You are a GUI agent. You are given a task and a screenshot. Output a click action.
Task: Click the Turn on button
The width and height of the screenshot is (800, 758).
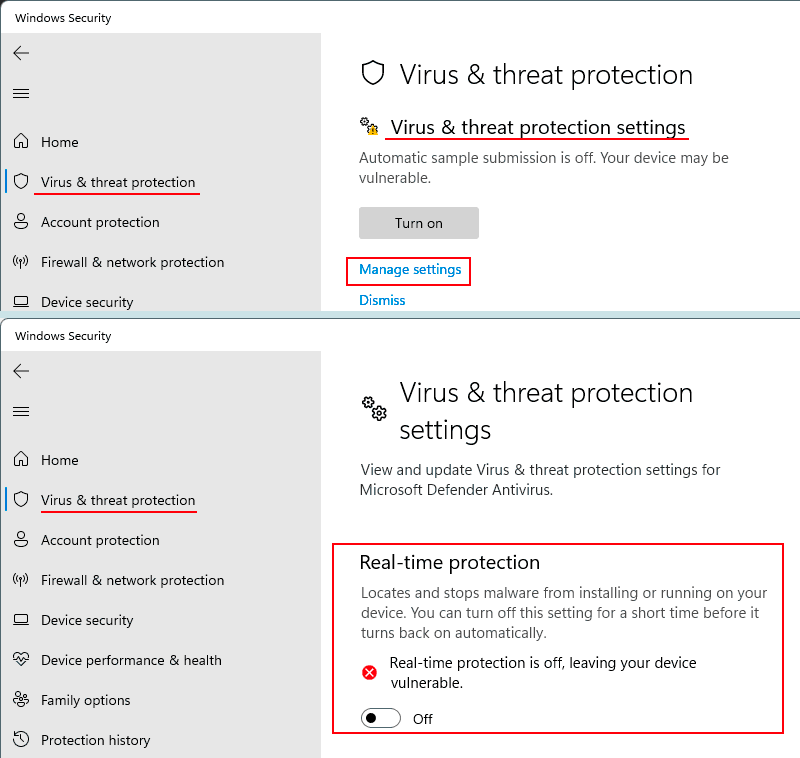tap(419, 223)
